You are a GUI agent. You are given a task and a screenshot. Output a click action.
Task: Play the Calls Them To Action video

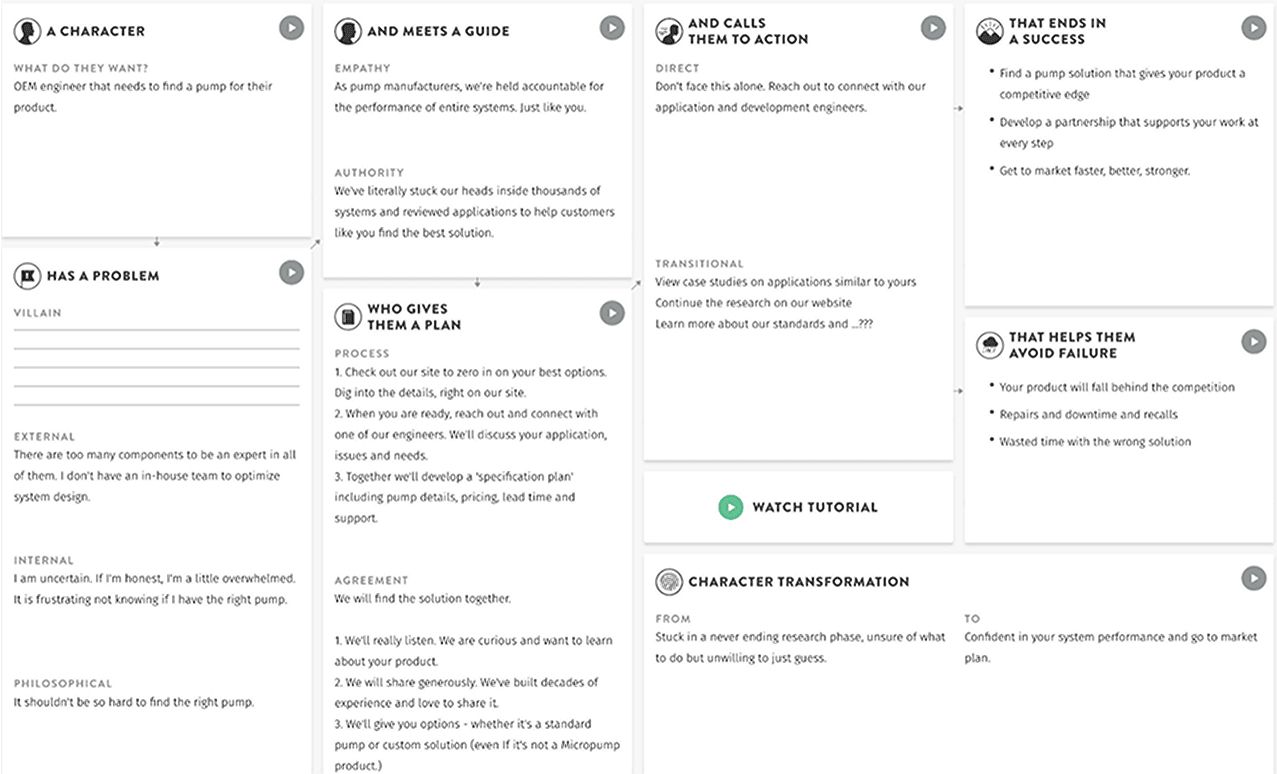click(x=933, y=28)
